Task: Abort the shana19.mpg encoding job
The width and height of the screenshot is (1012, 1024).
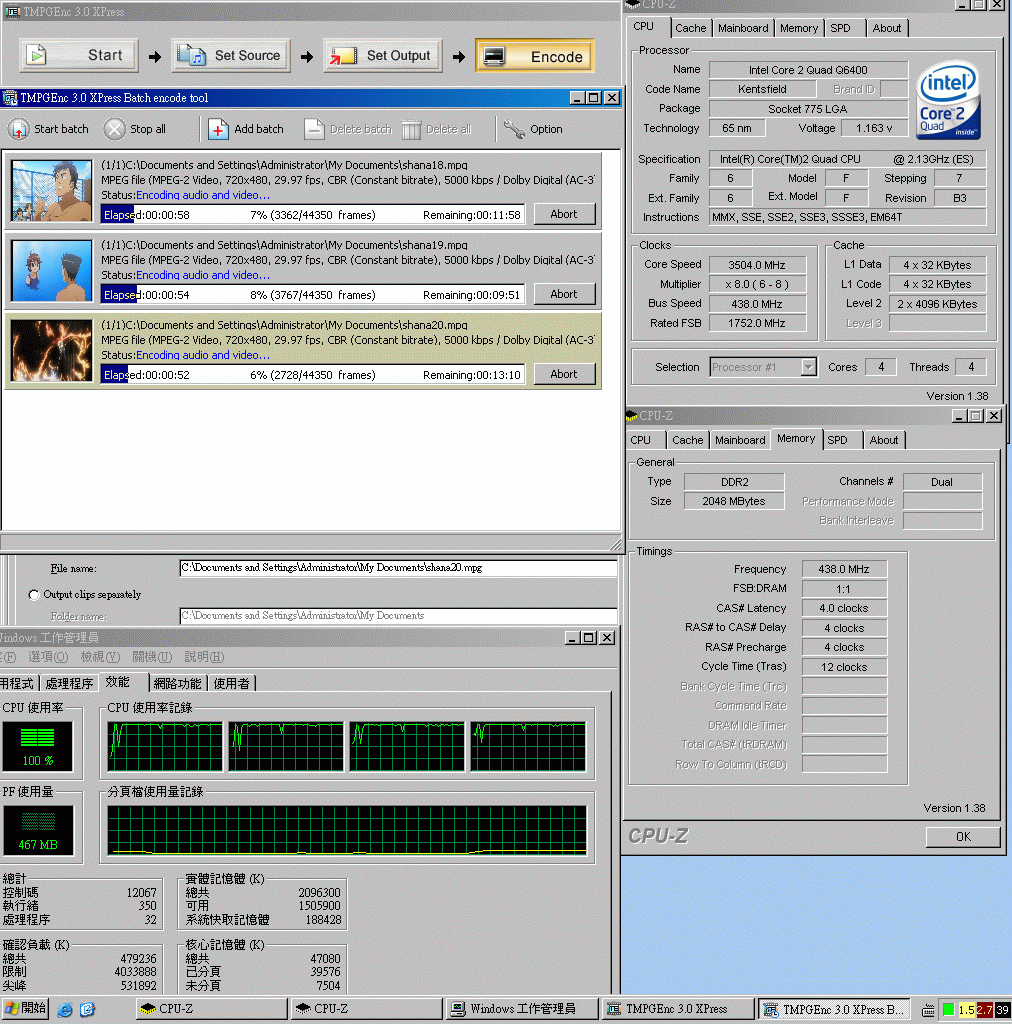Action: pos(564,295)
